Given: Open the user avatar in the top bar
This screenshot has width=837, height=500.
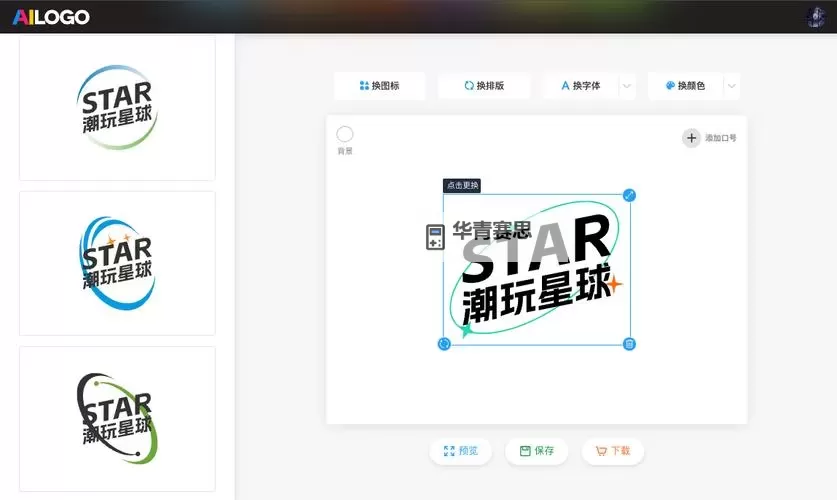Looking at the screenshot, I should (x=815, y=16).
